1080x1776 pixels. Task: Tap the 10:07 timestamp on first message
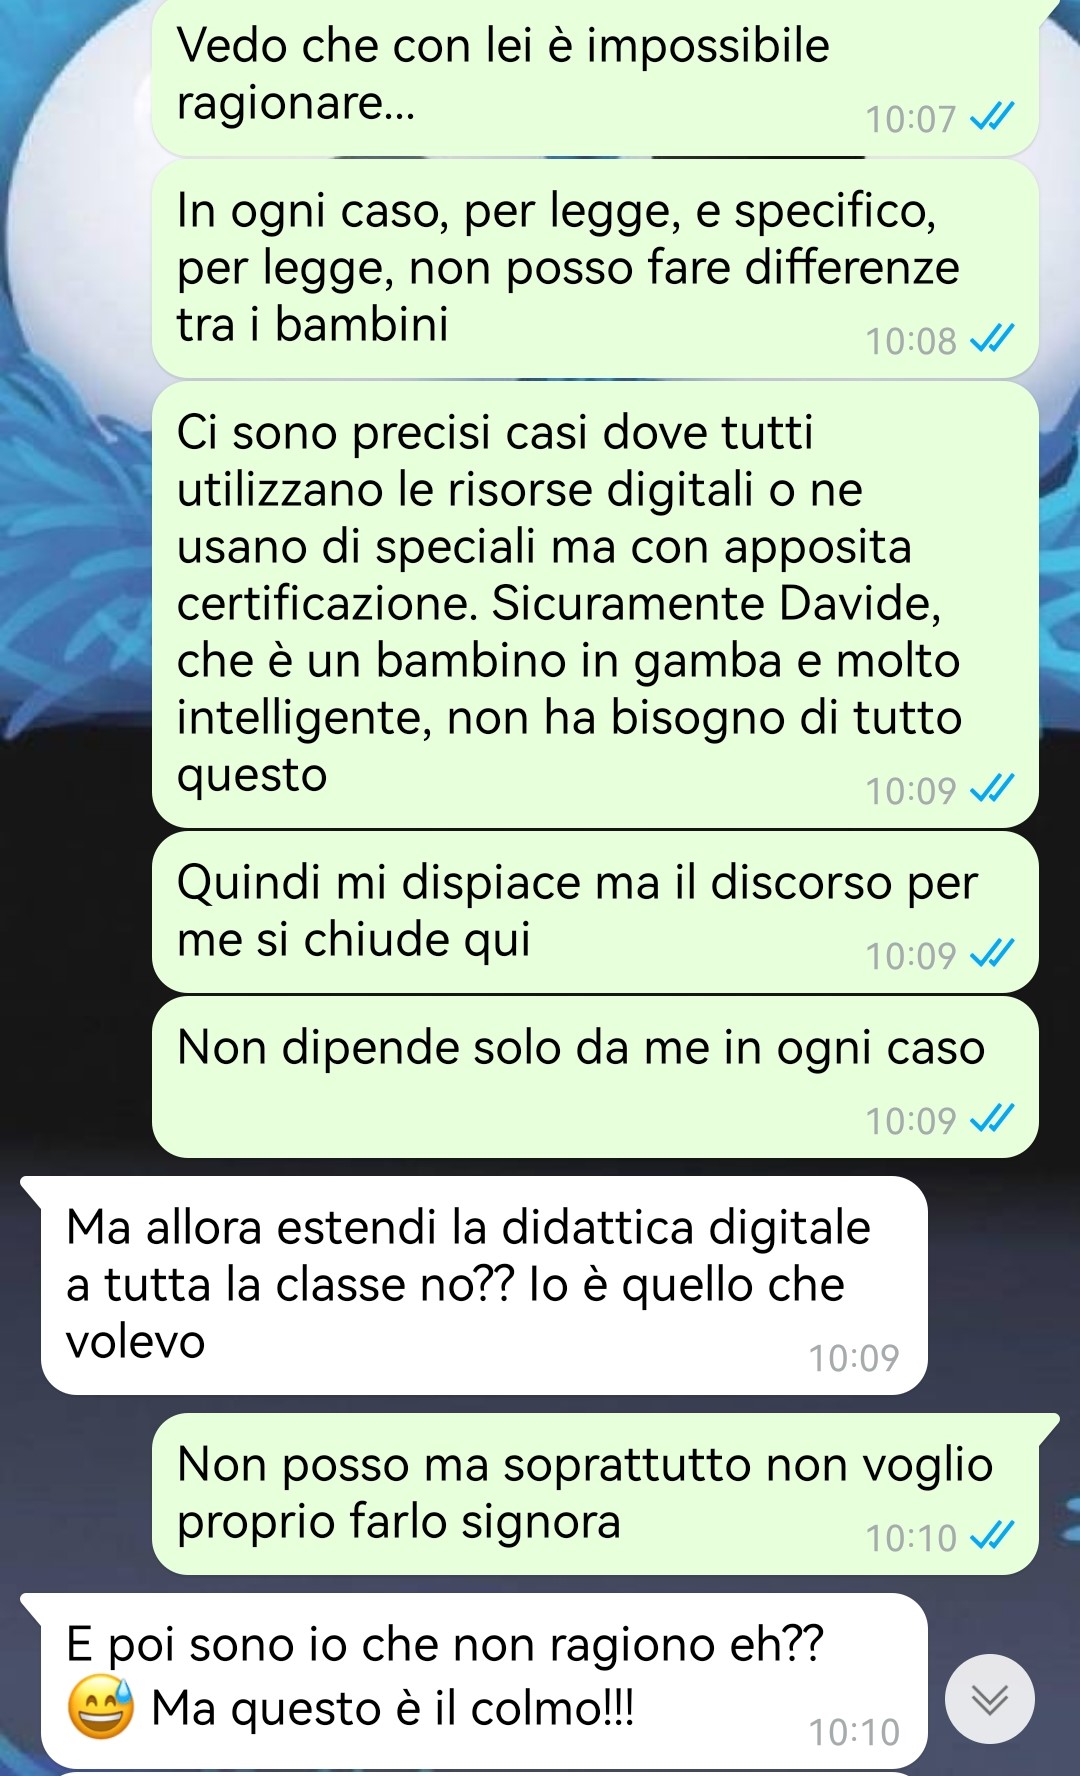pyautogui.click(x=911, y=119)
